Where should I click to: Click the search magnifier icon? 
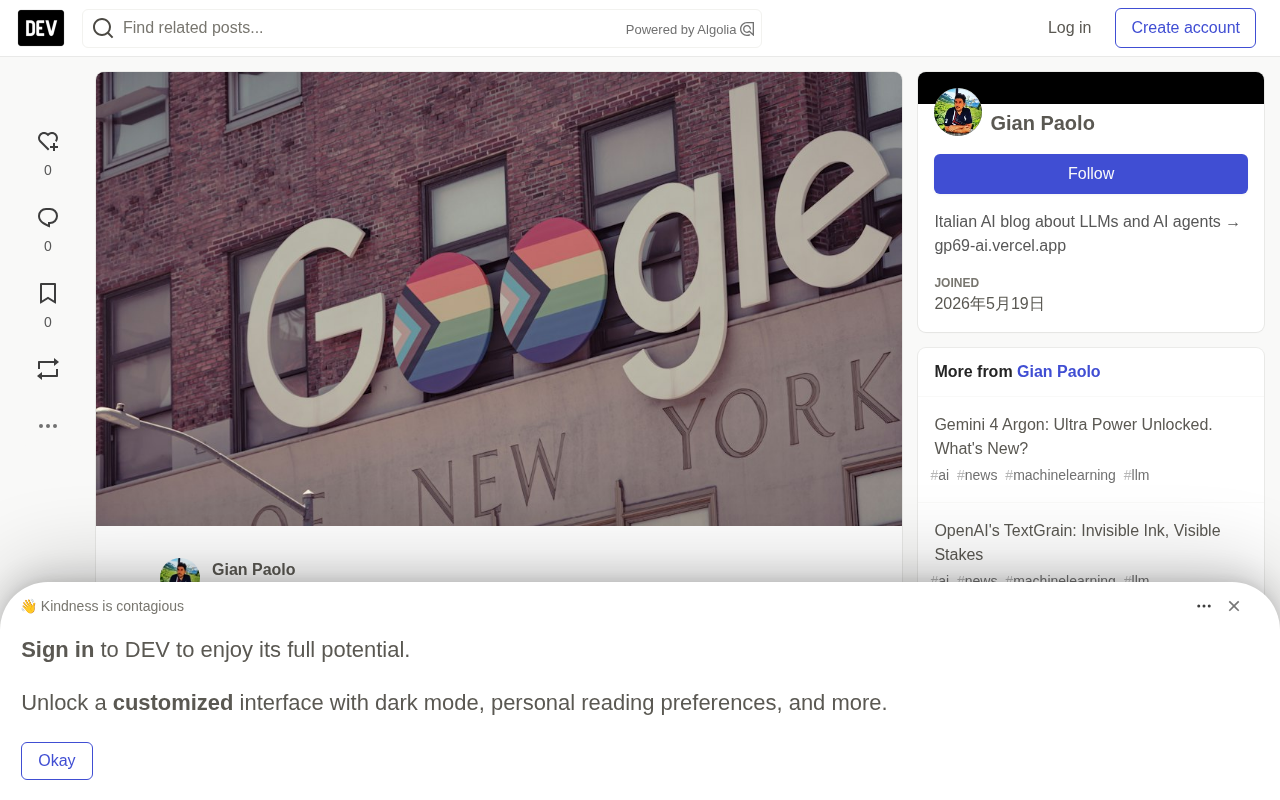[x=103, y=28]
